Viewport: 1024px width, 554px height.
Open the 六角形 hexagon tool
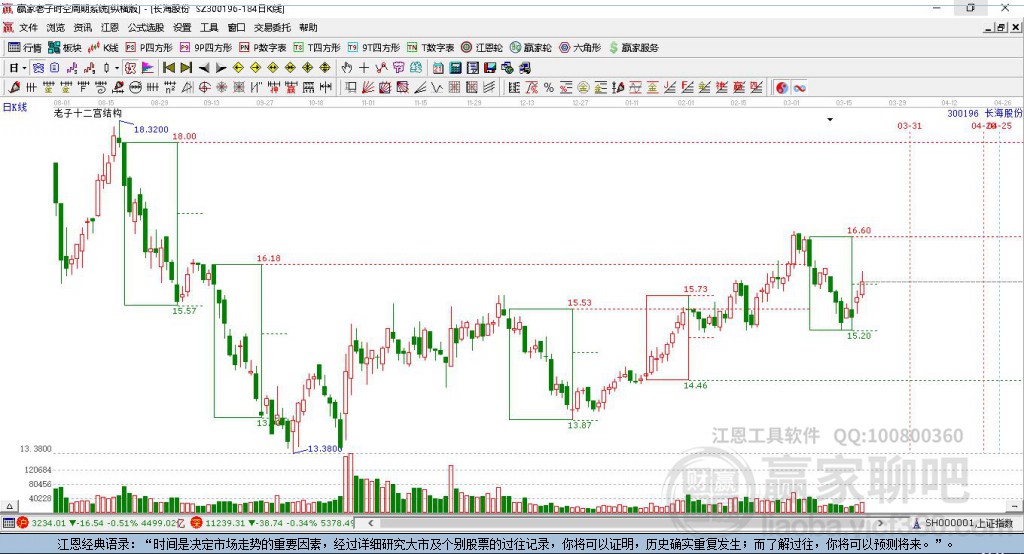580,48
